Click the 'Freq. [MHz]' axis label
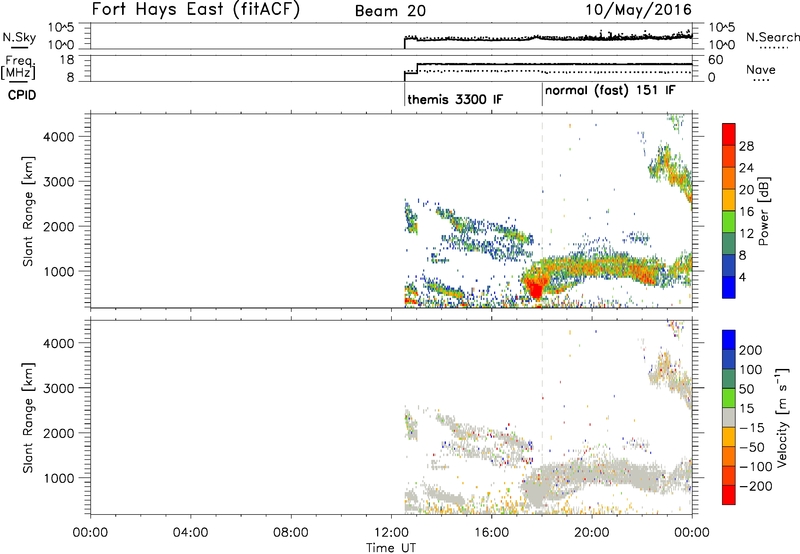Image resolution: width=800 pixels, height=554 pixels. click(x=19, y=67)
